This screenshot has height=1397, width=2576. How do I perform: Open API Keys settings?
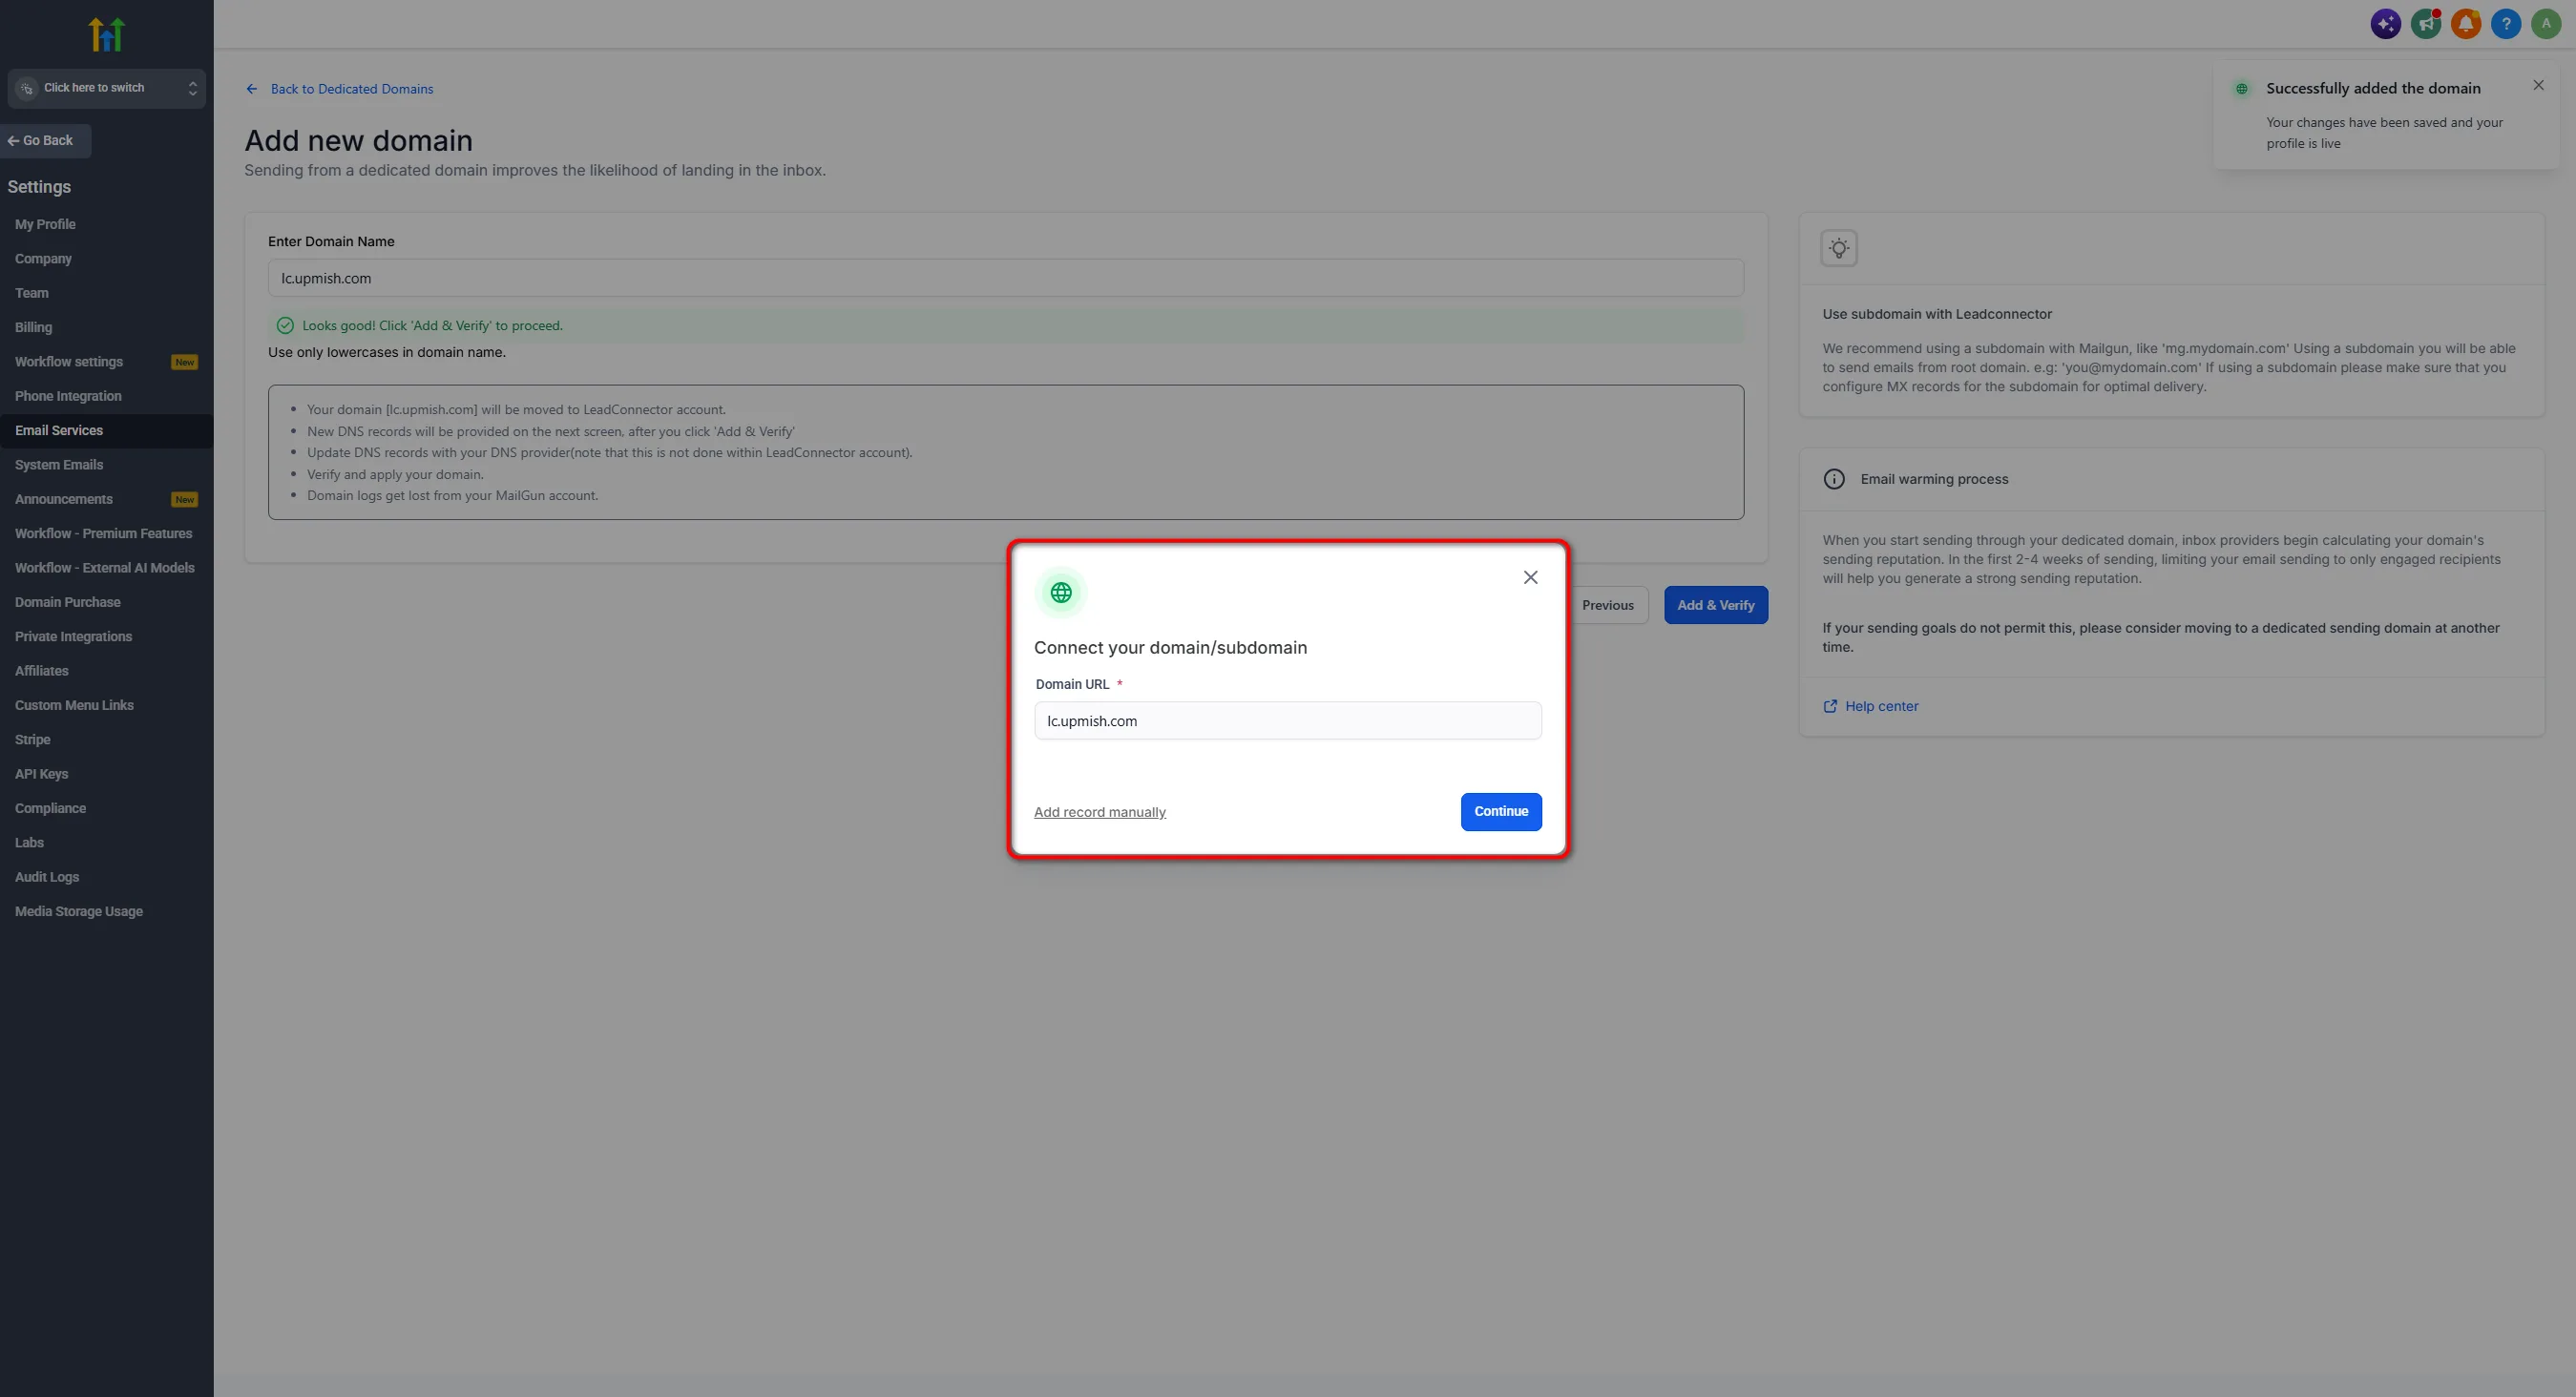pyautogui.click(x=41, y=774)
